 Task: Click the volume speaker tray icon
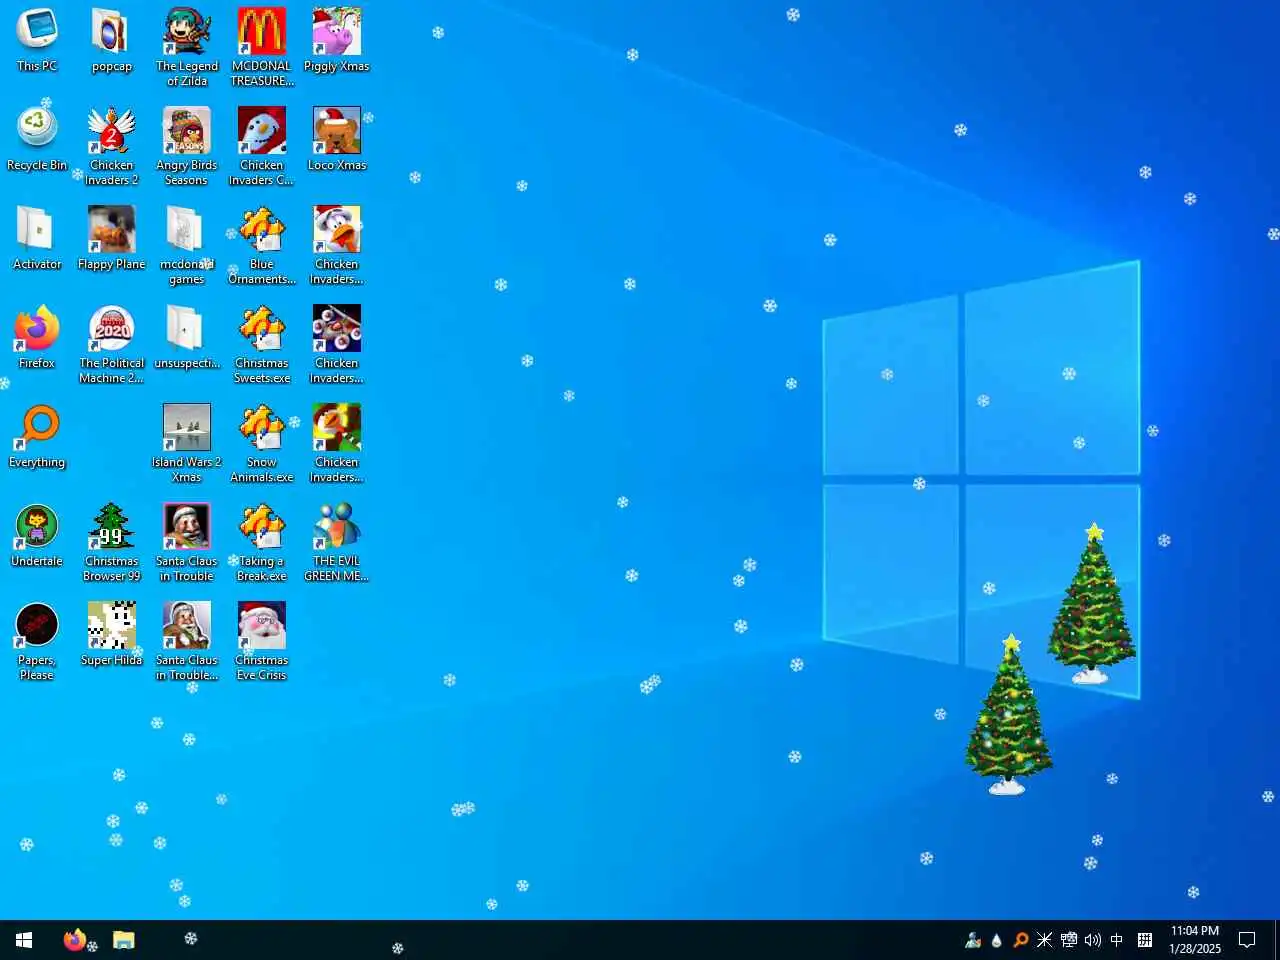[1093, 940]
